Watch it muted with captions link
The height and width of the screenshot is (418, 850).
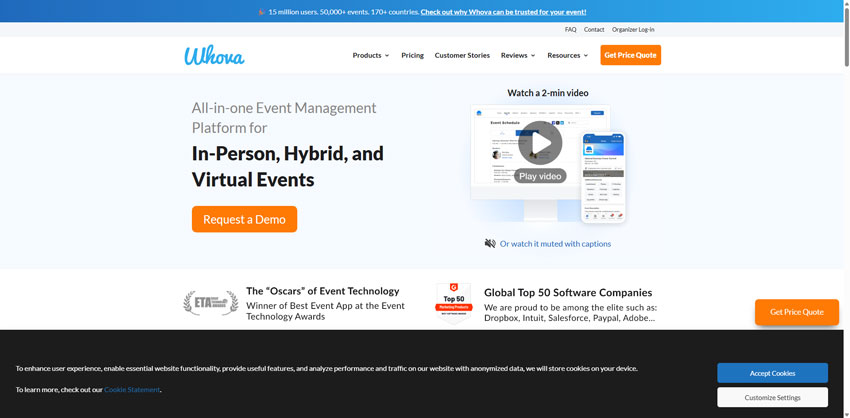click(x=555, y=244)
